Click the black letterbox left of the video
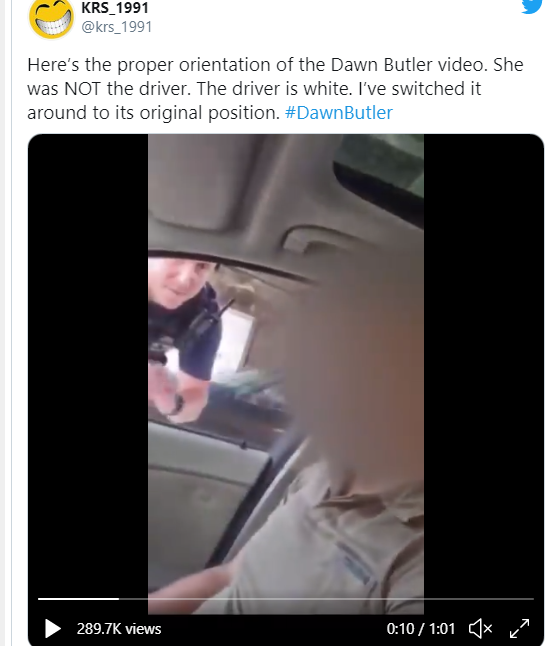 [88, 363]
